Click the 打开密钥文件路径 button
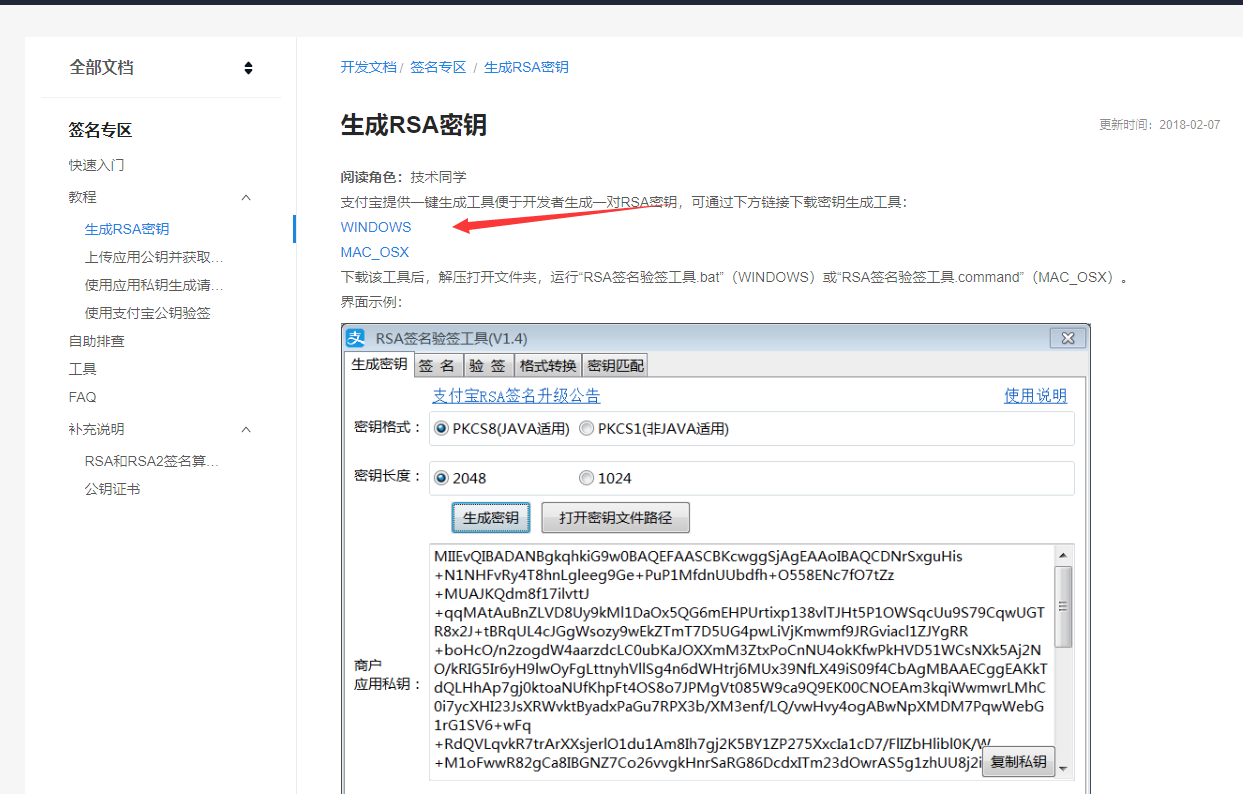Viewport: 1243px width, 794px height. pyautogui.click(x=615, y=517)
